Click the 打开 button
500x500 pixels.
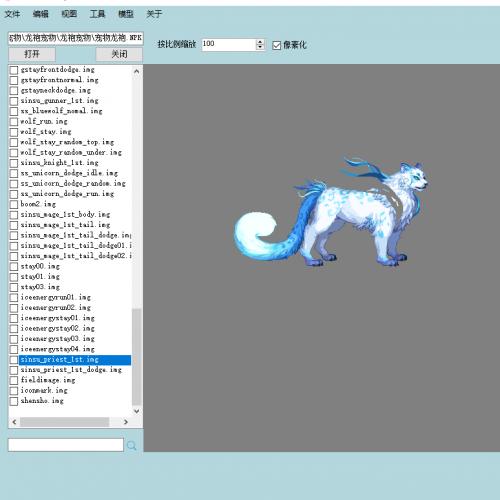tap(32, 54)
